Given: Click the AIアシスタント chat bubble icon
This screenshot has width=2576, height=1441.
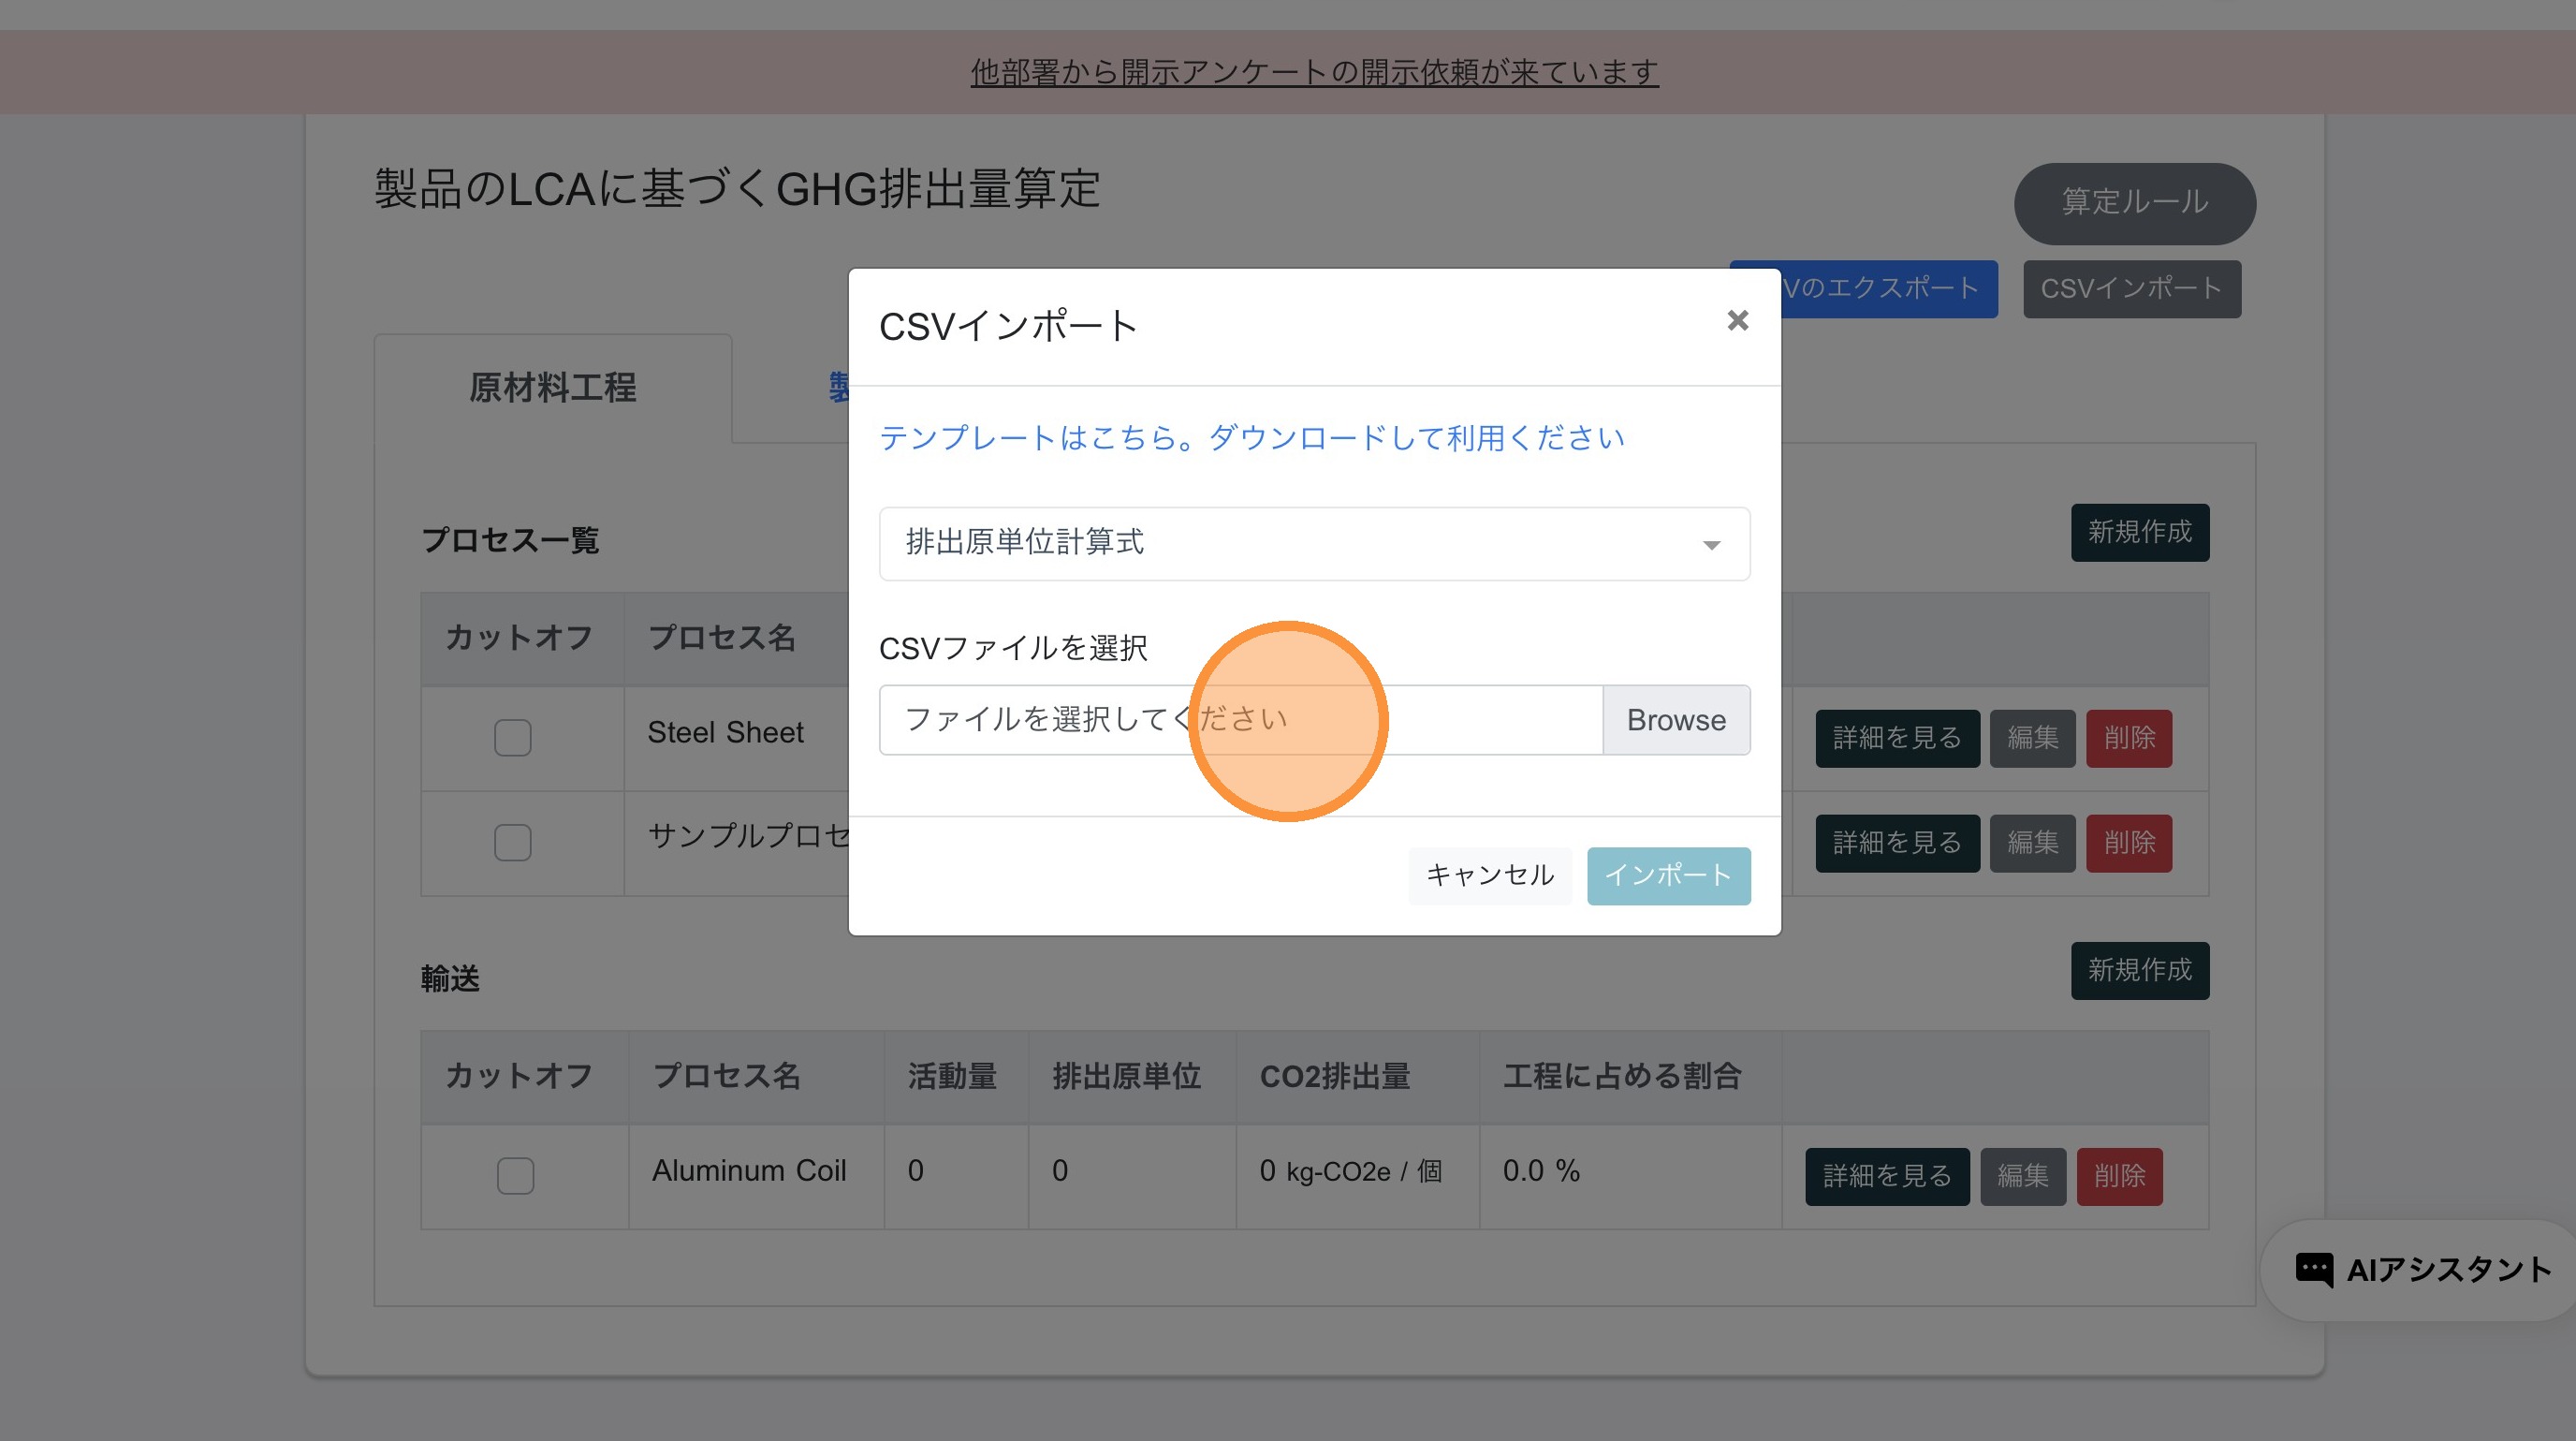Looking at the screenshot, I should point(2313,1269).
